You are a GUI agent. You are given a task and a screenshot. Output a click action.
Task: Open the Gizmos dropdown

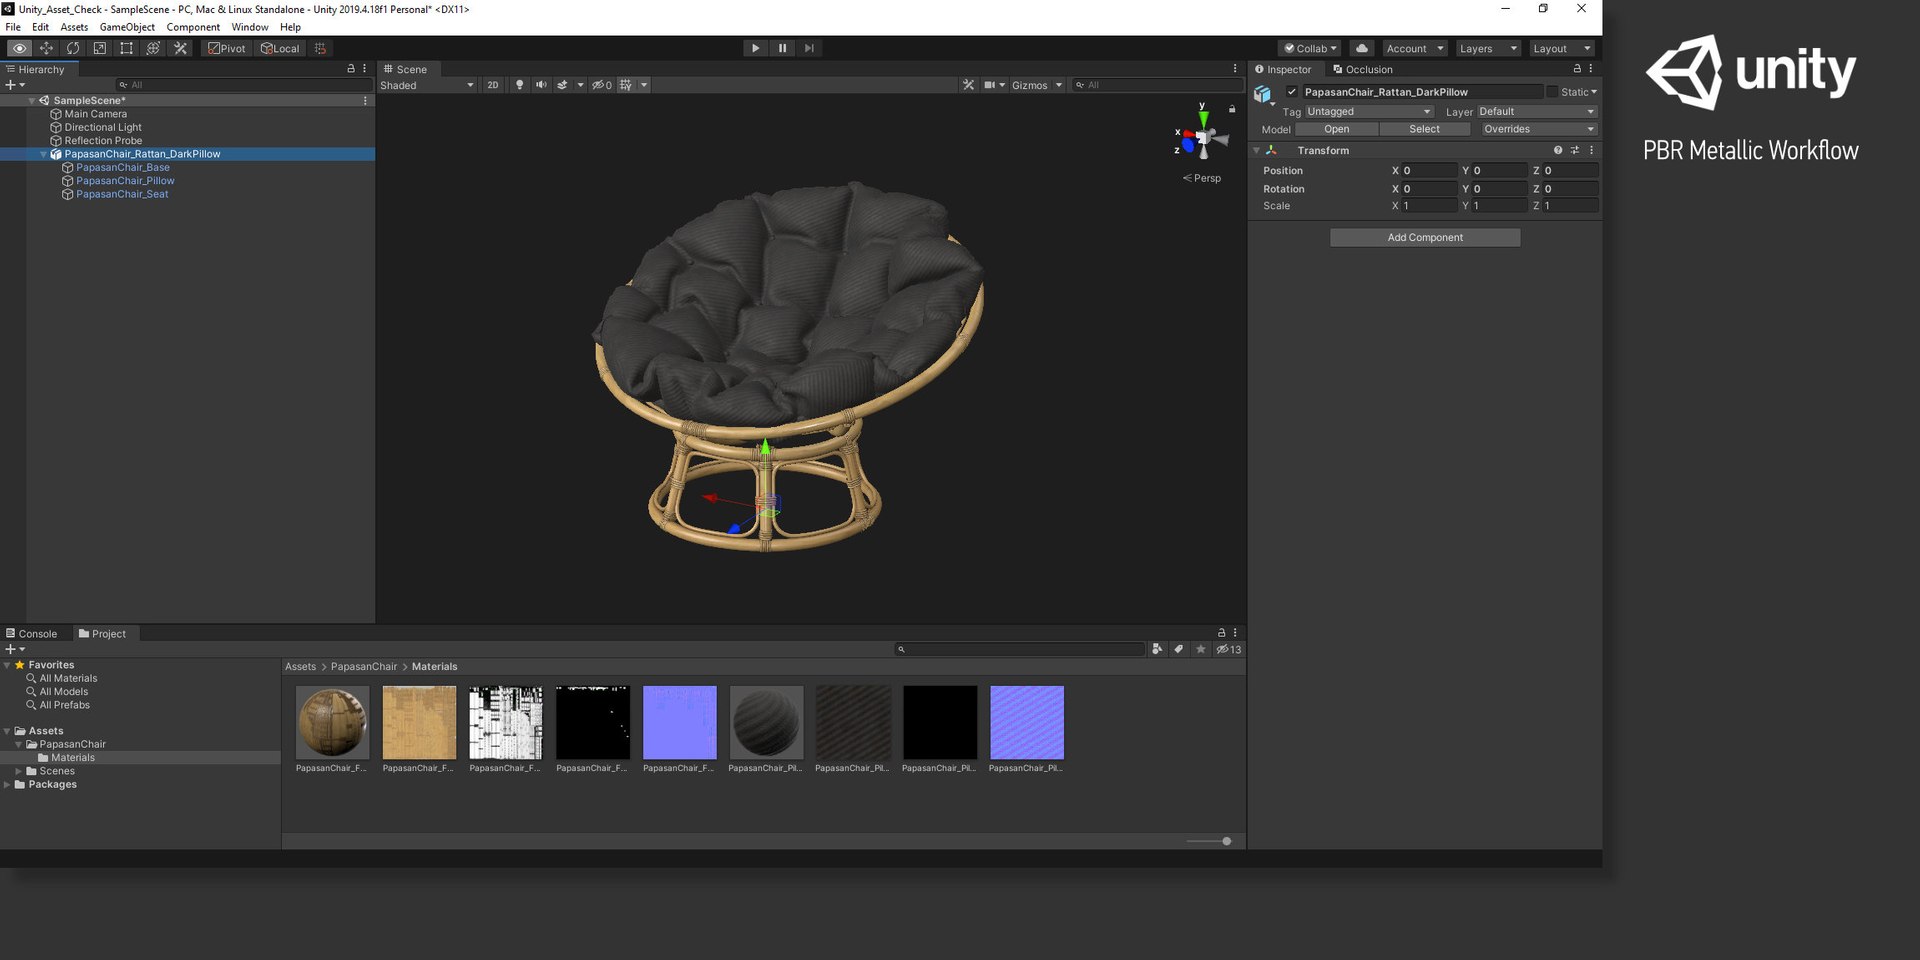coord(1037,85)
